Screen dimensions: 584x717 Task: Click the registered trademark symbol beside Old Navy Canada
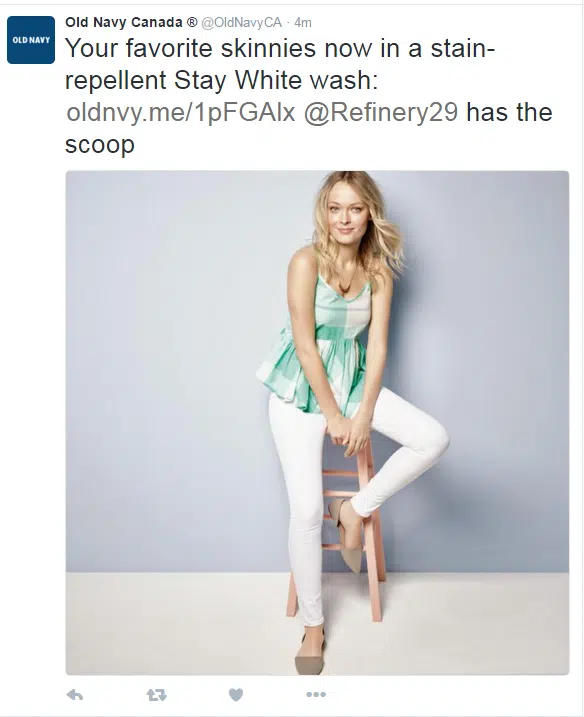click(193, 22)
